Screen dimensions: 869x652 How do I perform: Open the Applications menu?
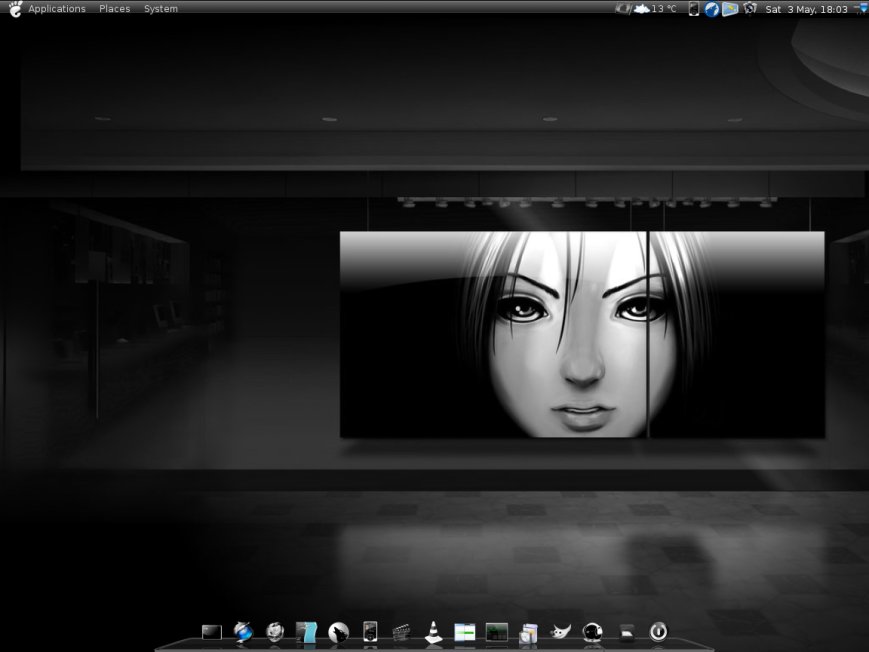pyautogui.click(x=57, y=9)
